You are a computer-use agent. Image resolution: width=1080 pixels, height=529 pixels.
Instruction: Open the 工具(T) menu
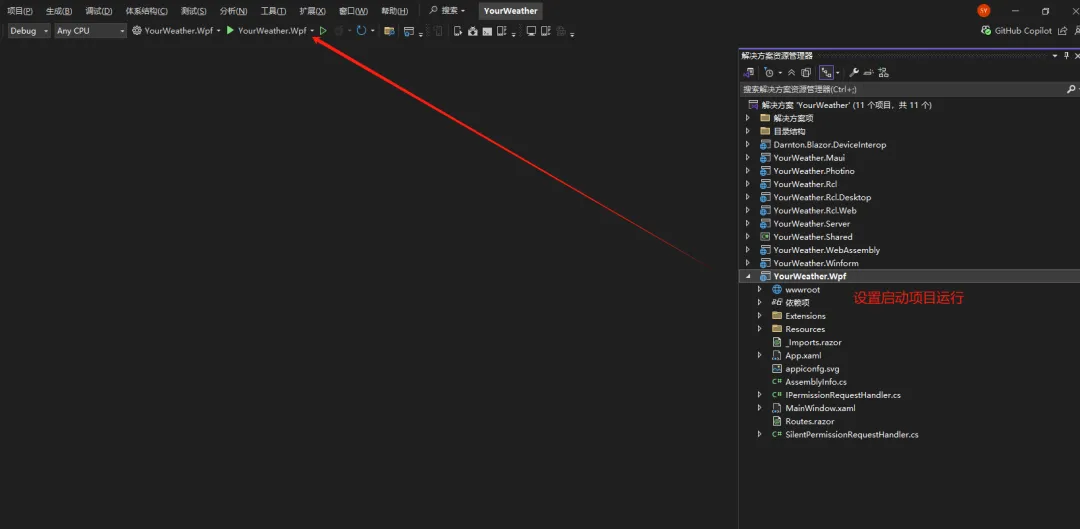tap(273, 11)
